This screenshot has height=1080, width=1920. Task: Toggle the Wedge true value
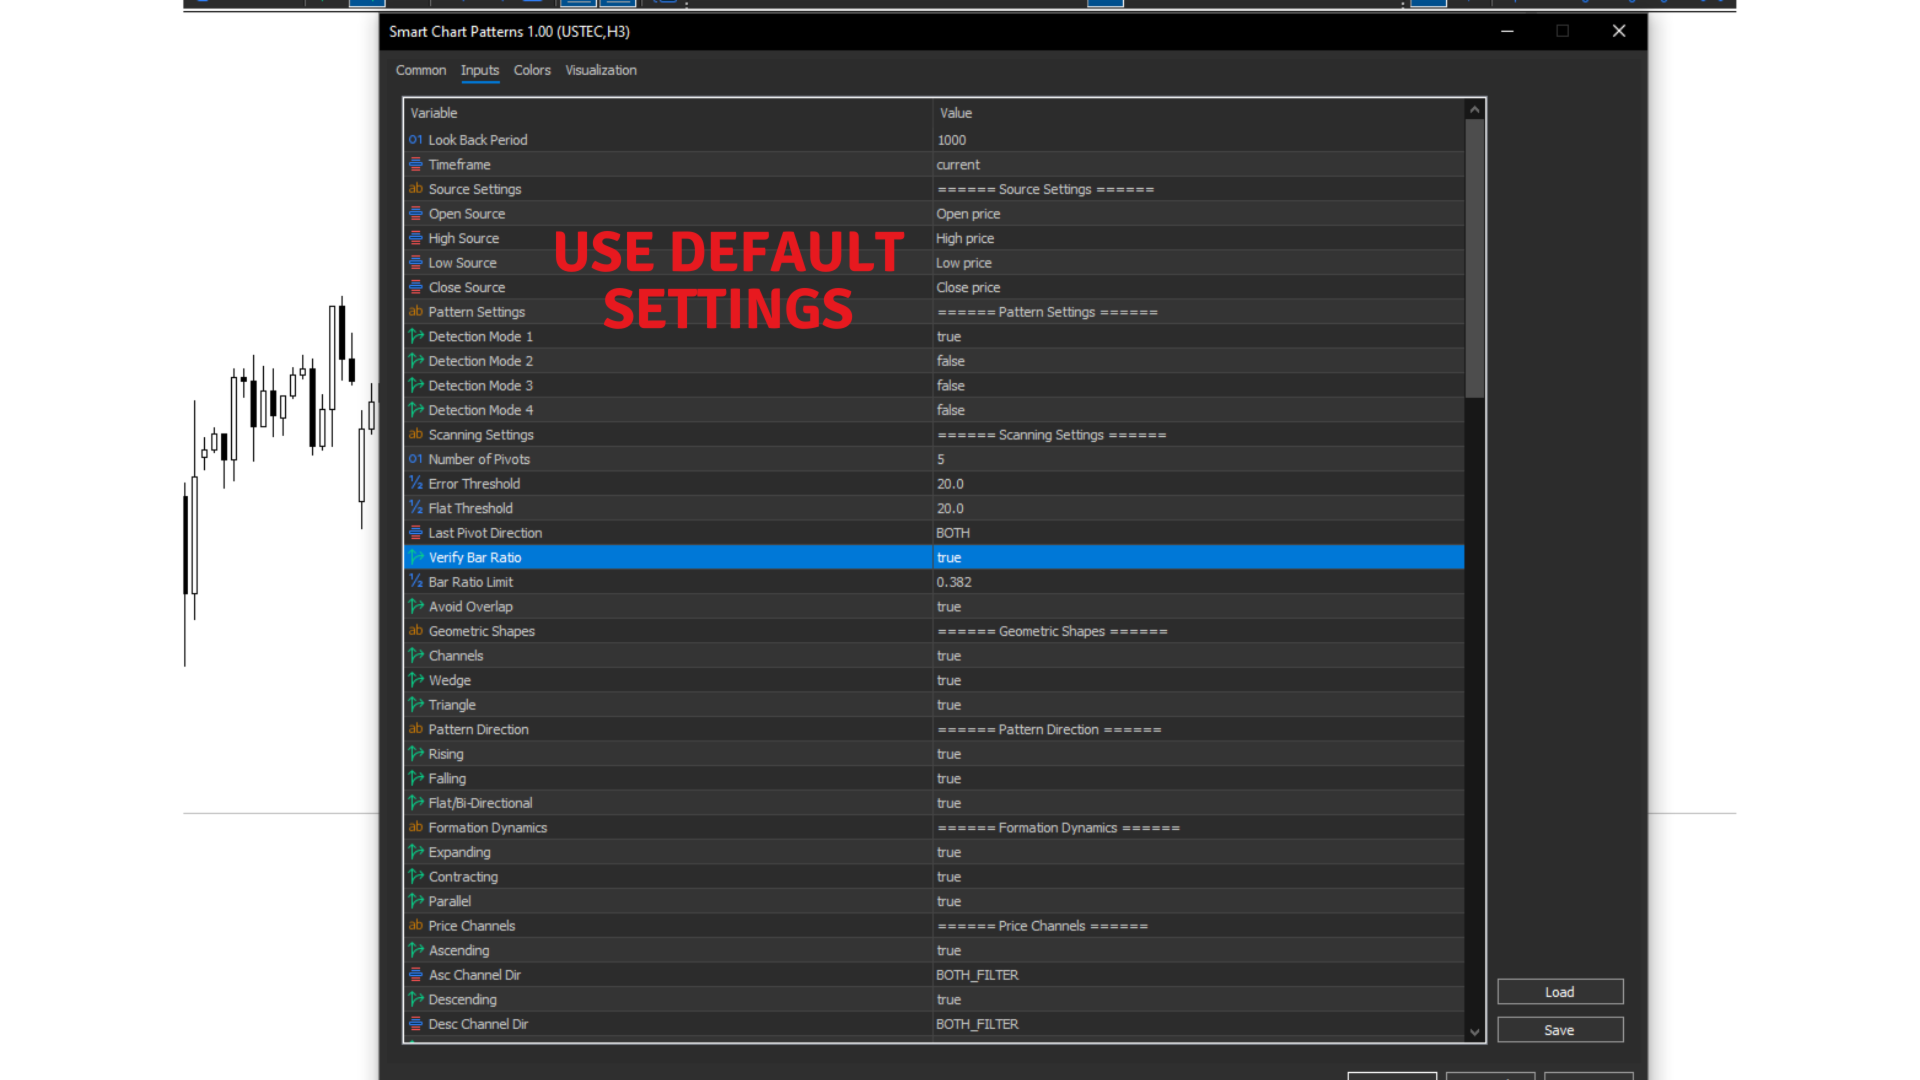point(949,681)
